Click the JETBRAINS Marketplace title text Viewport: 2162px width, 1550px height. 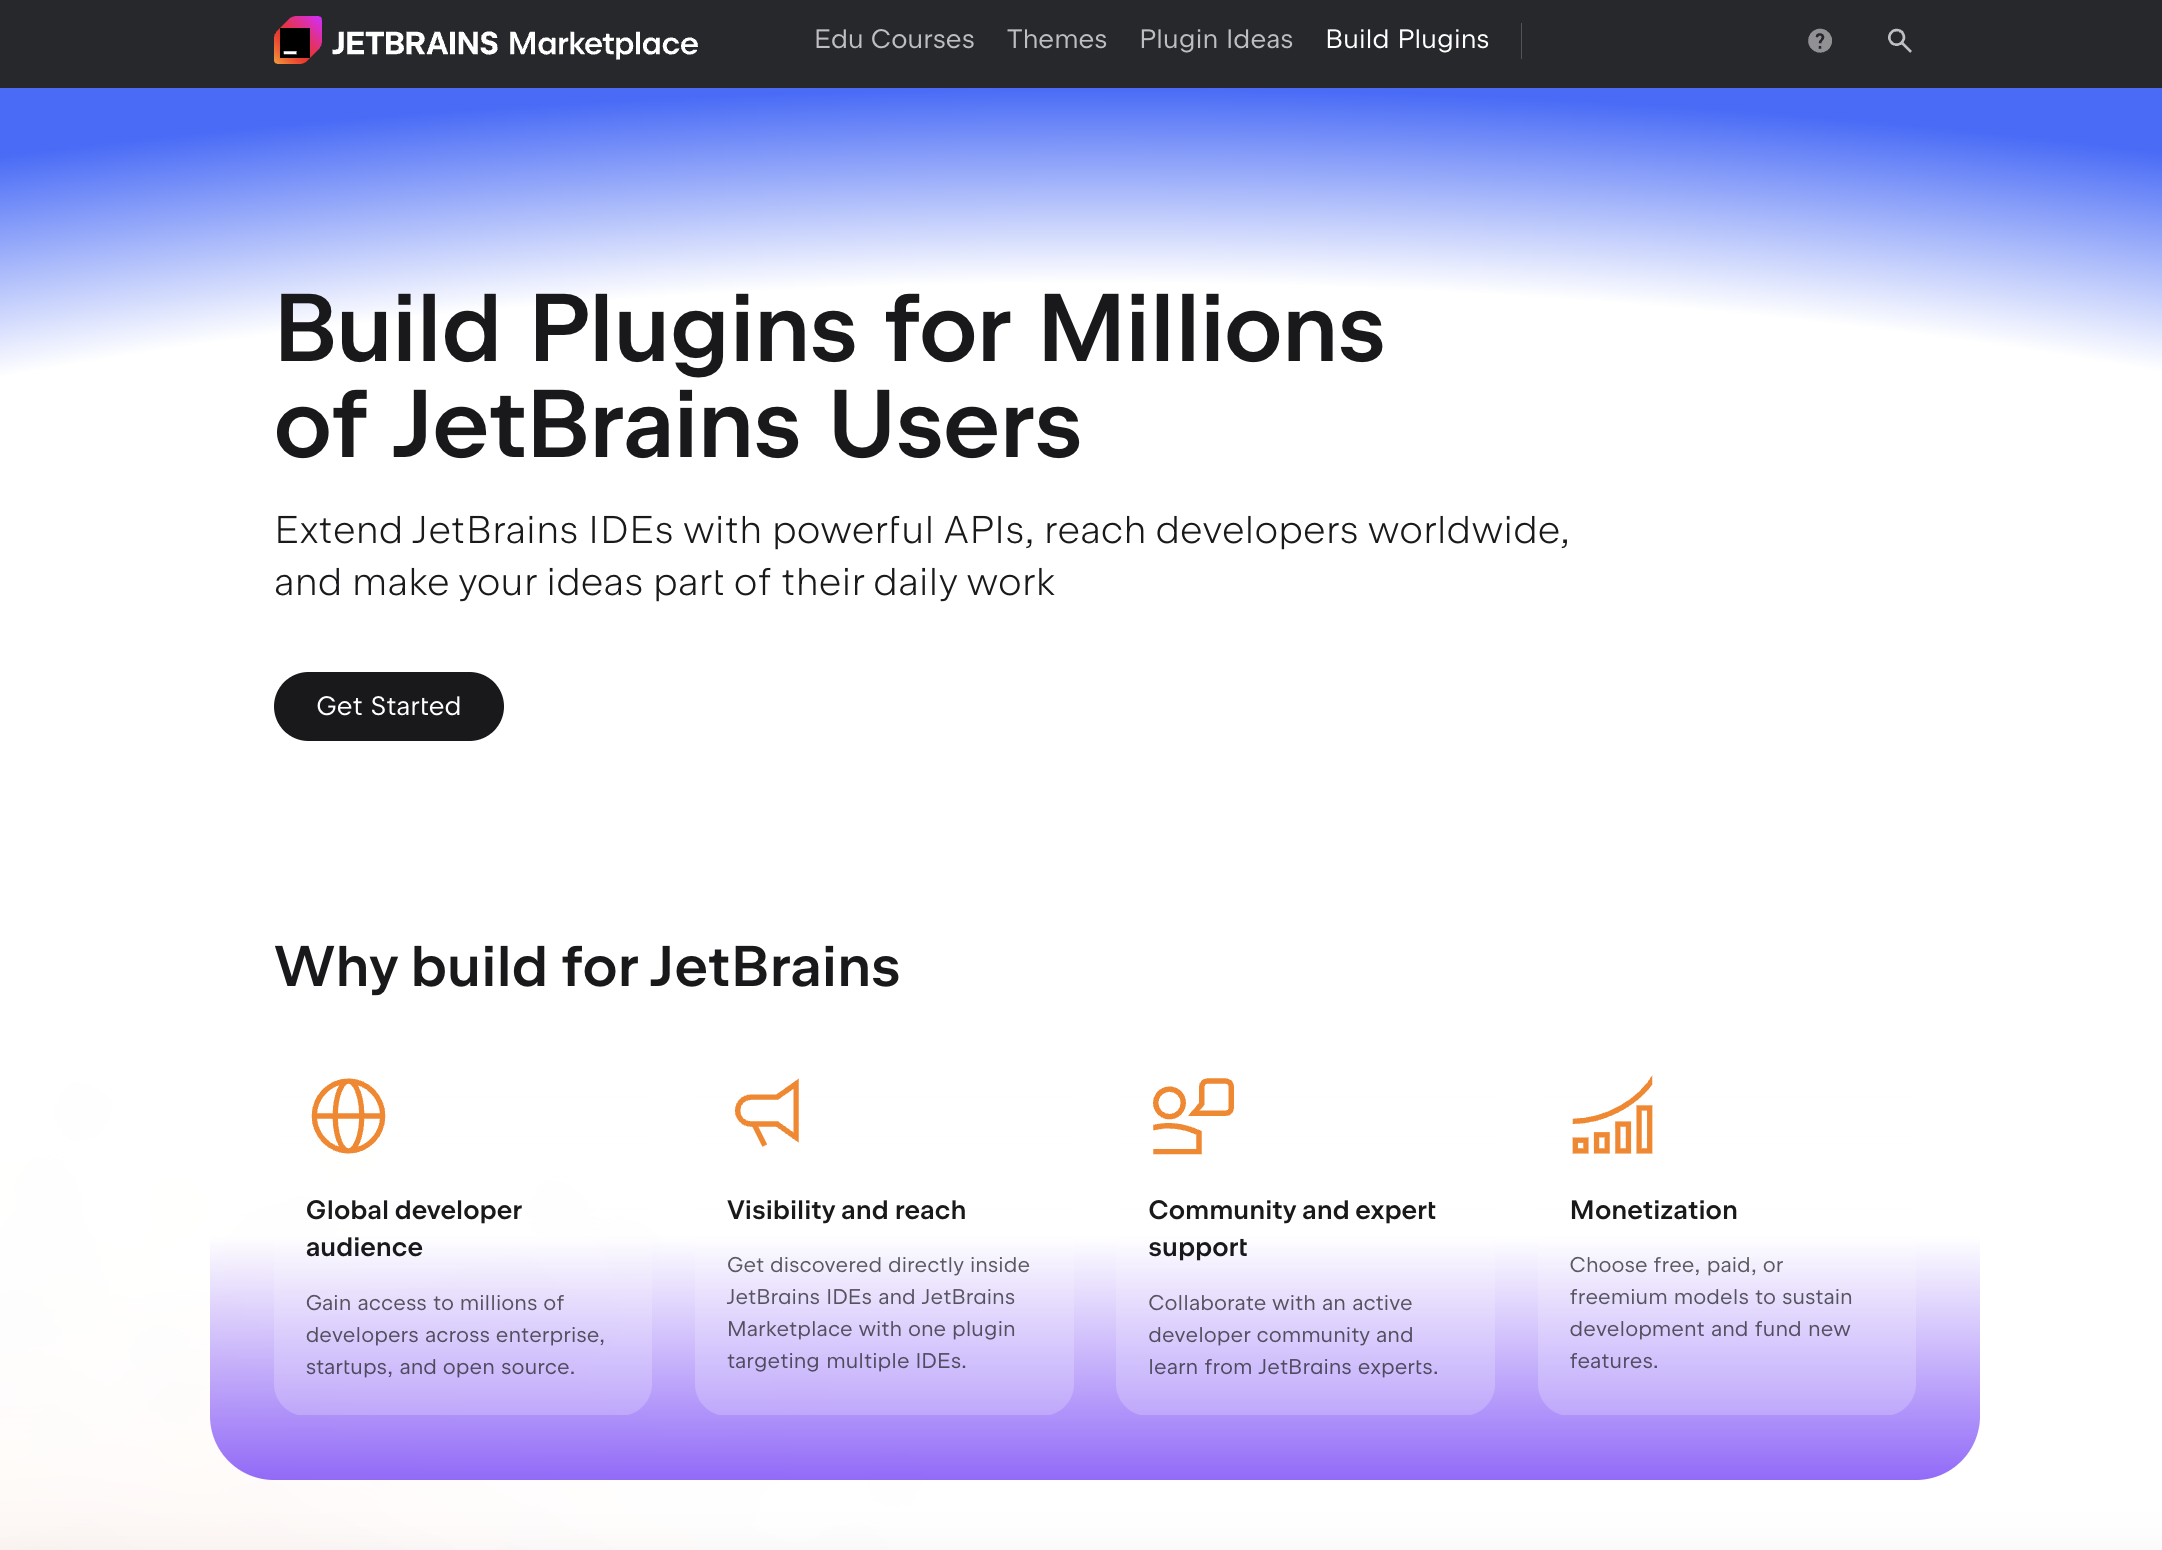(514, 44)
